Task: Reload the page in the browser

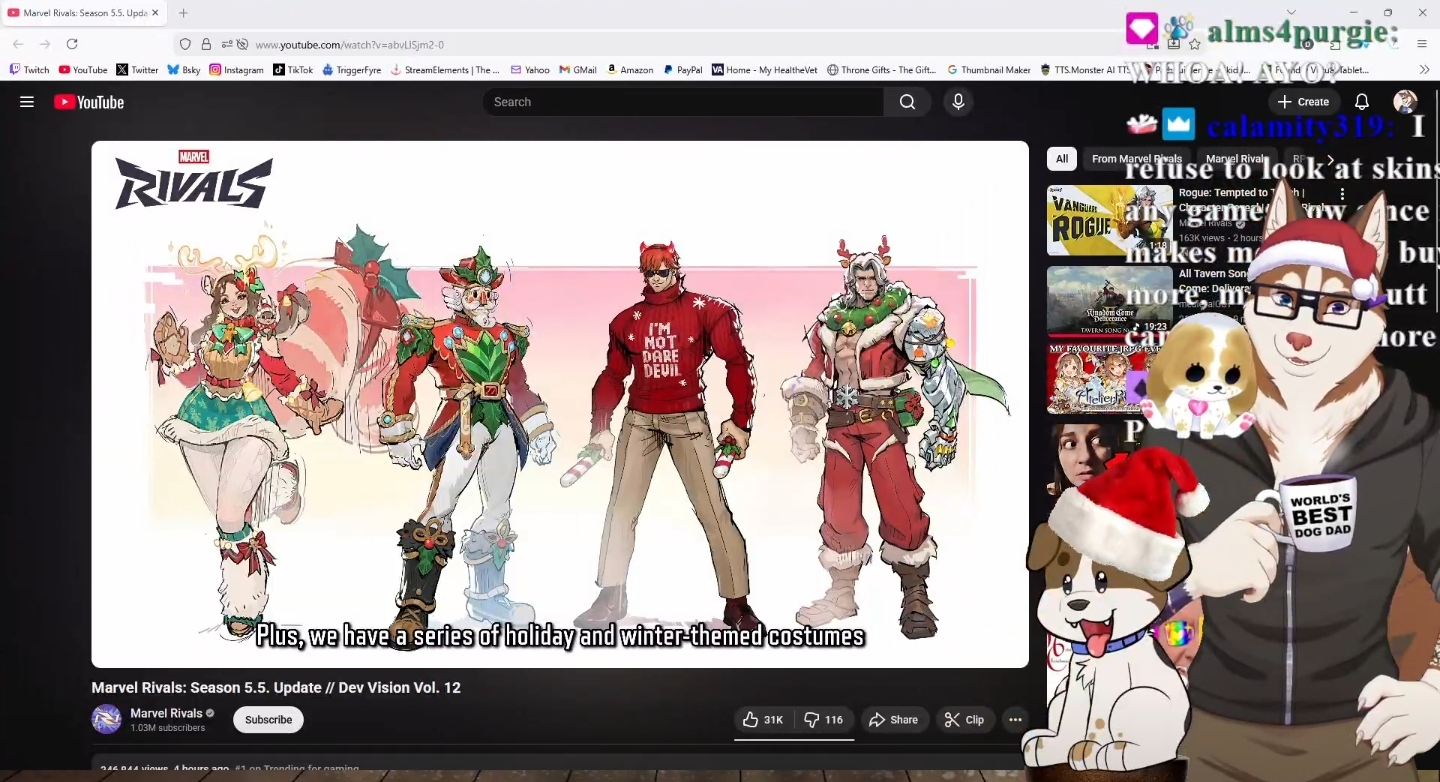Action: pyautogui.click(x=72, y=44)
